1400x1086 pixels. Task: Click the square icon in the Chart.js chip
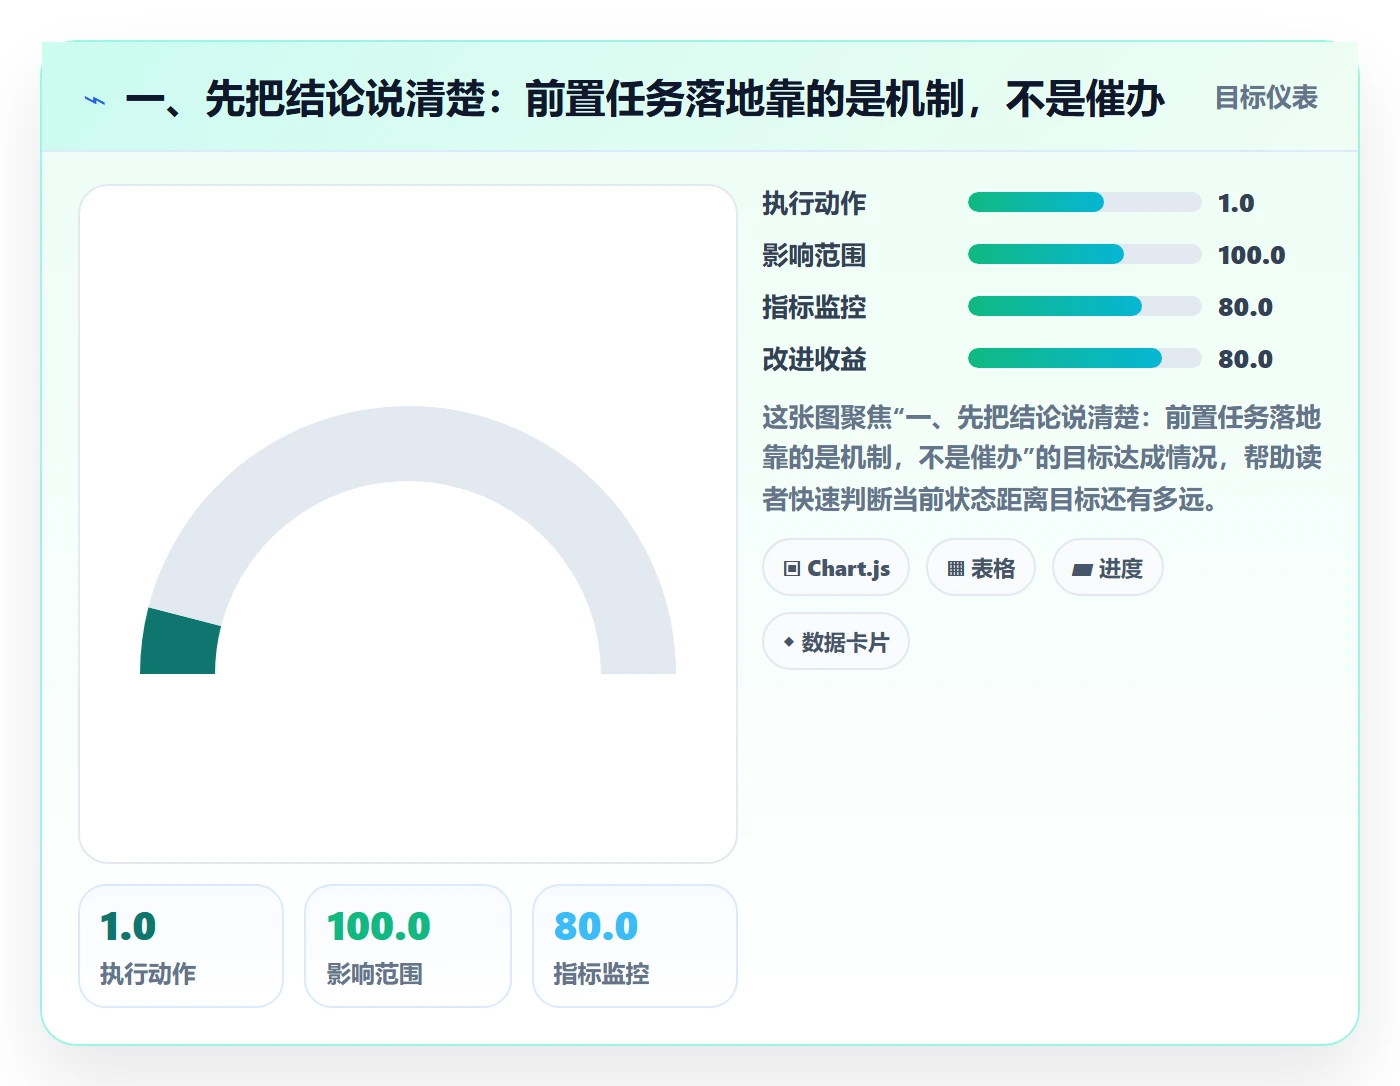[x=792, y=569]
